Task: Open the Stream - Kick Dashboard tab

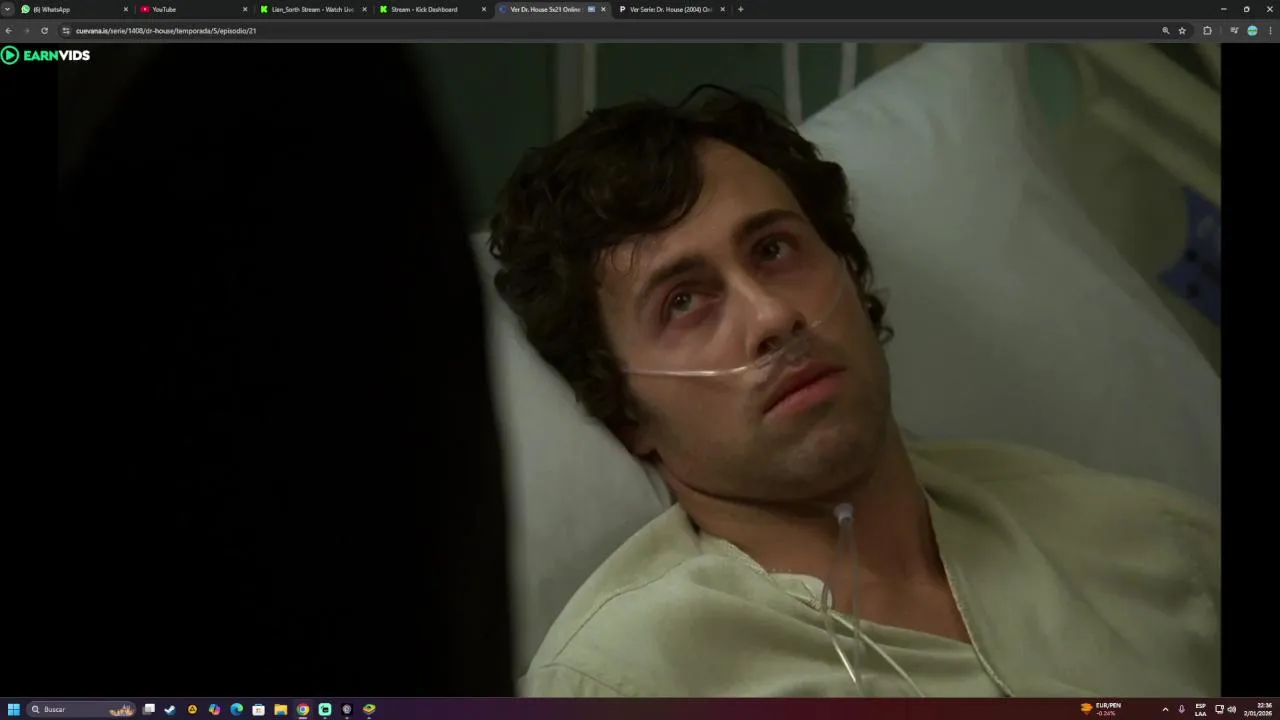Action: tap(433, 9)
